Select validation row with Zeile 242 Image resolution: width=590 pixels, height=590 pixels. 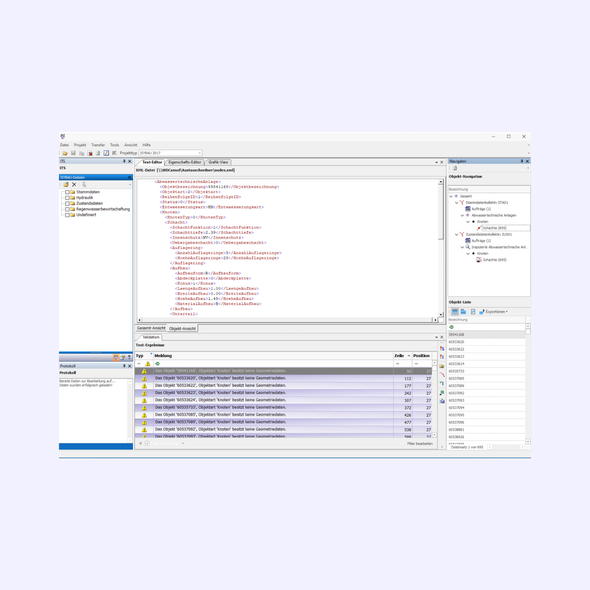click(x=283, y=393)
